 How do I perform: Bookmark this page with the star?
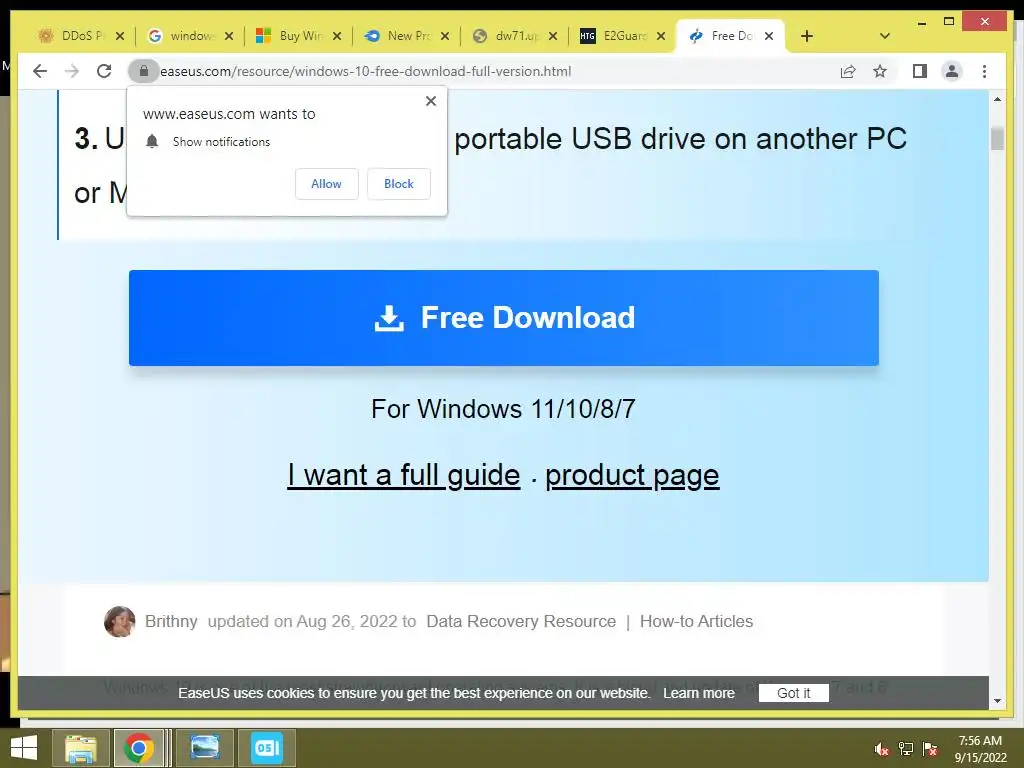click(880, 71)
